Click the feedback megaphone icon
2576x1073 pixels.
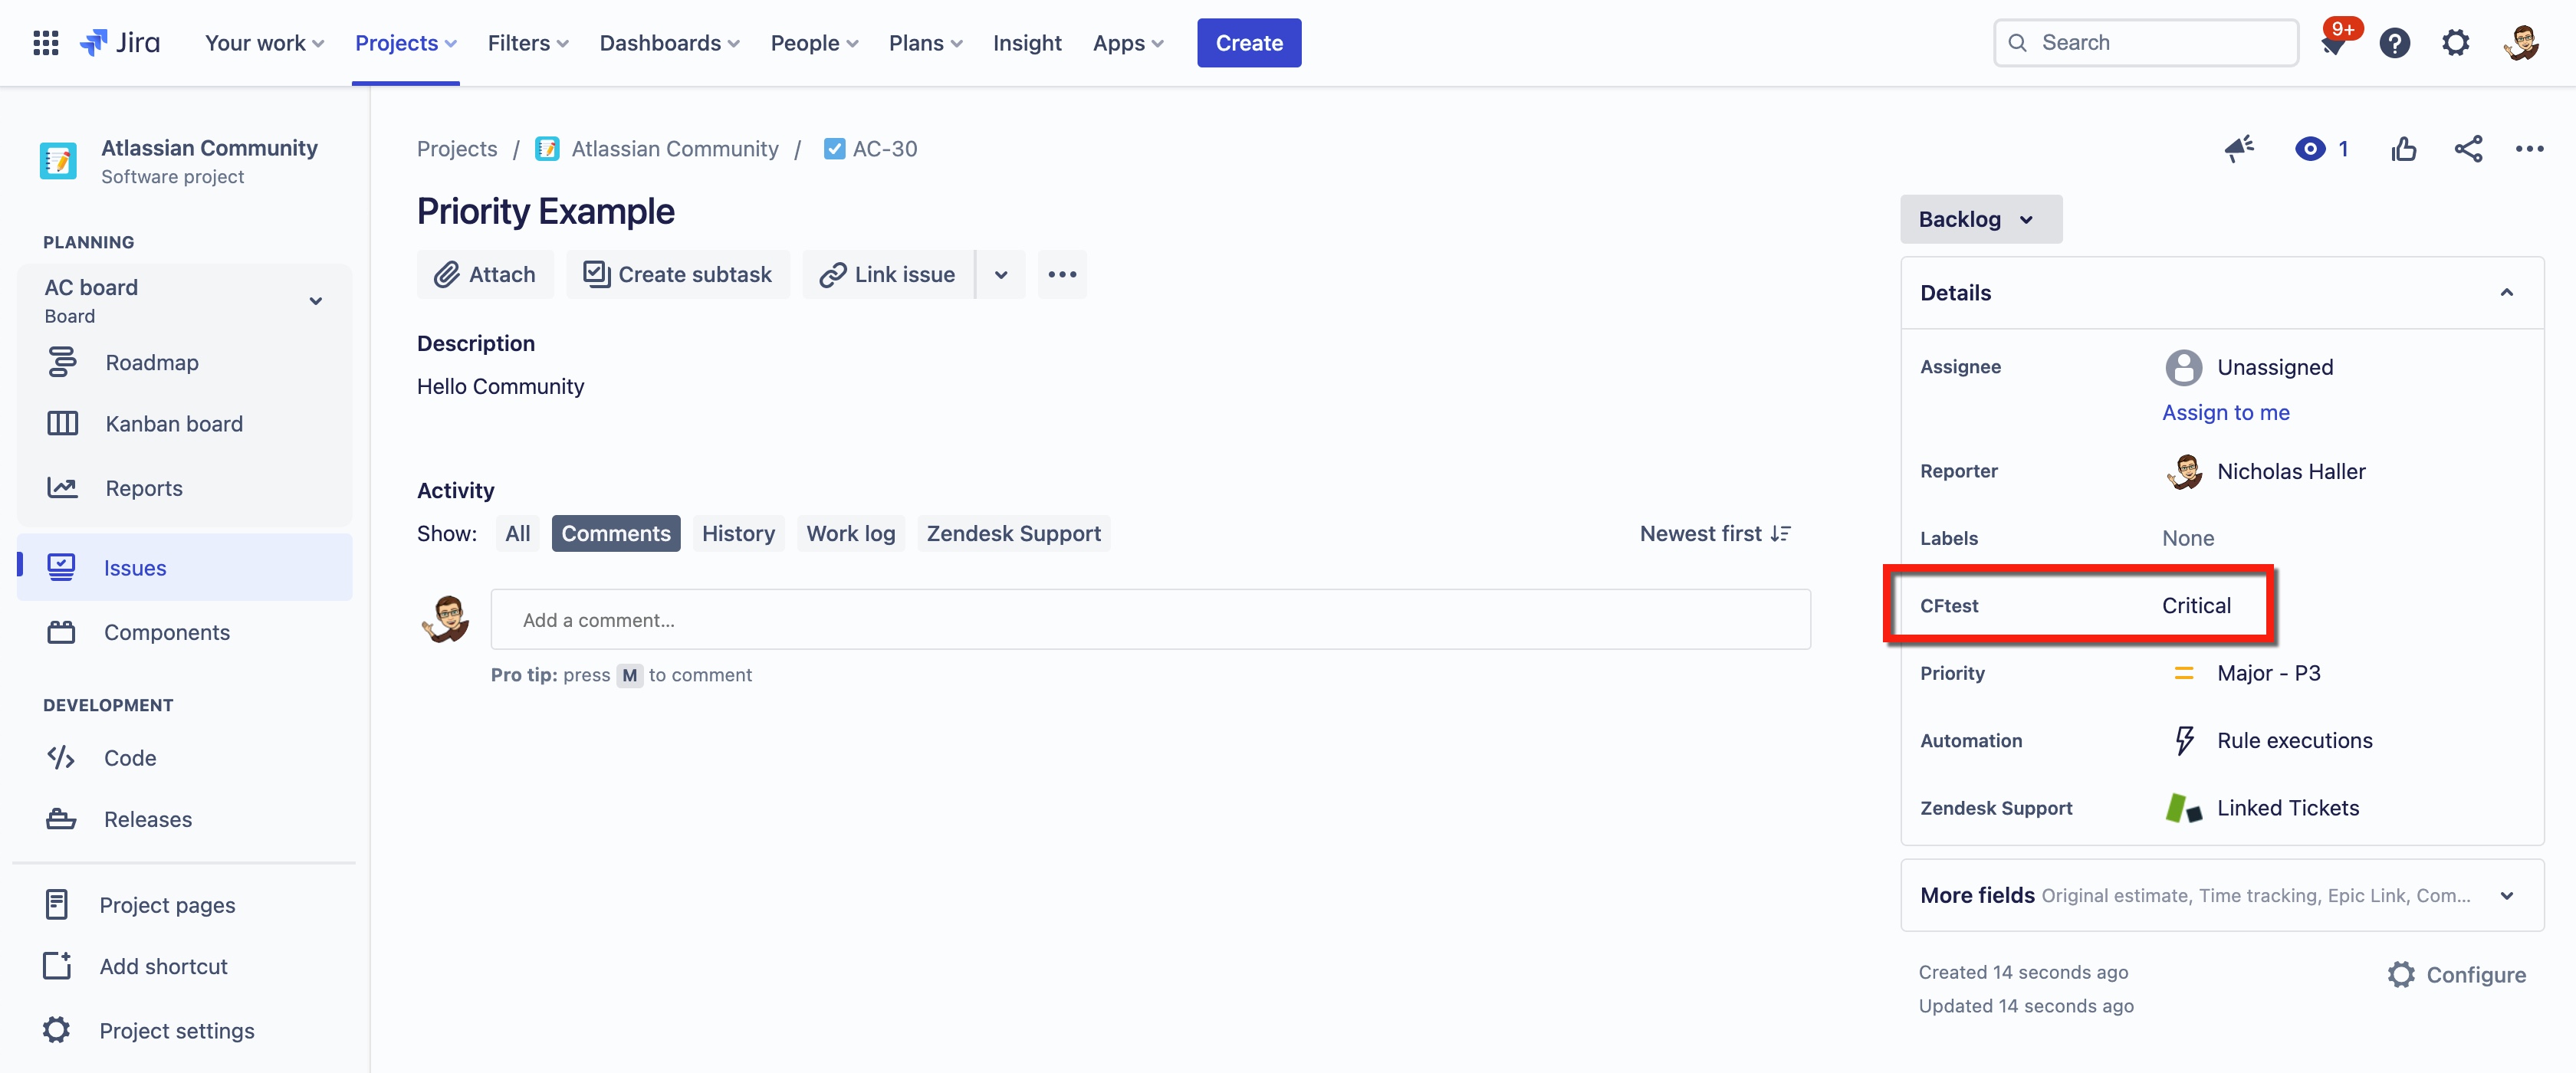tap(2240, 148)
